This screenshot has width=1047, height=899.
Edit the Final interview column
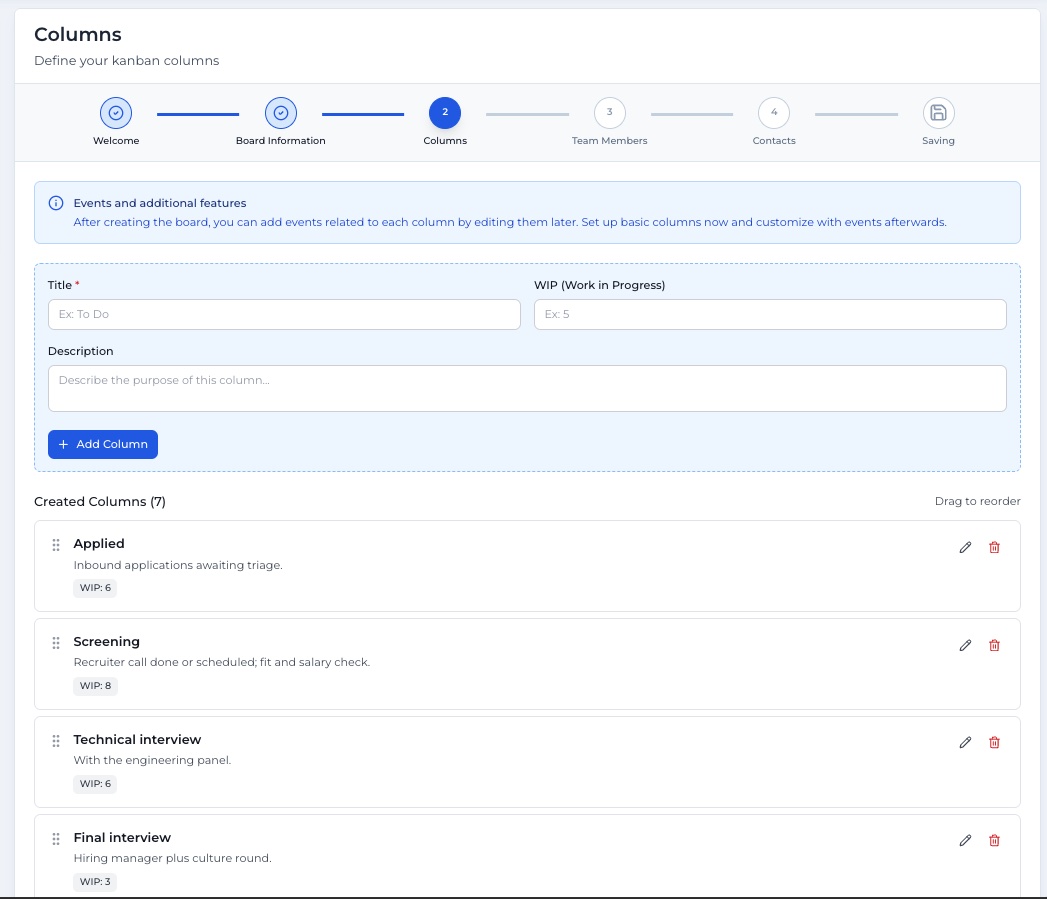tap(965, 840)
